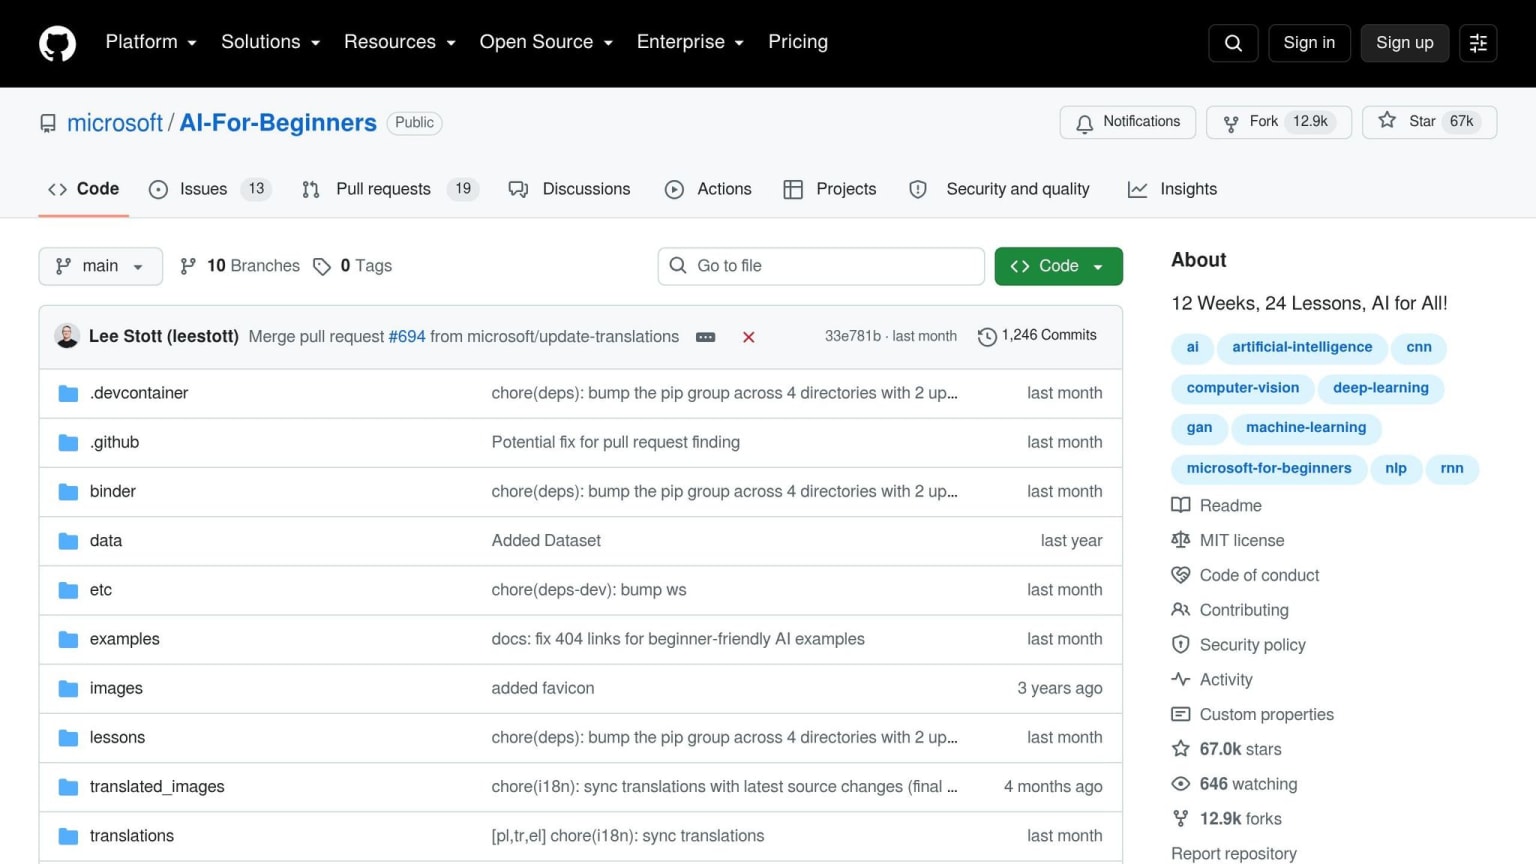This screenshot has height=864, width=1536.
Task: Switch to the Pull requests tab
Action: (x=390, y=189)
